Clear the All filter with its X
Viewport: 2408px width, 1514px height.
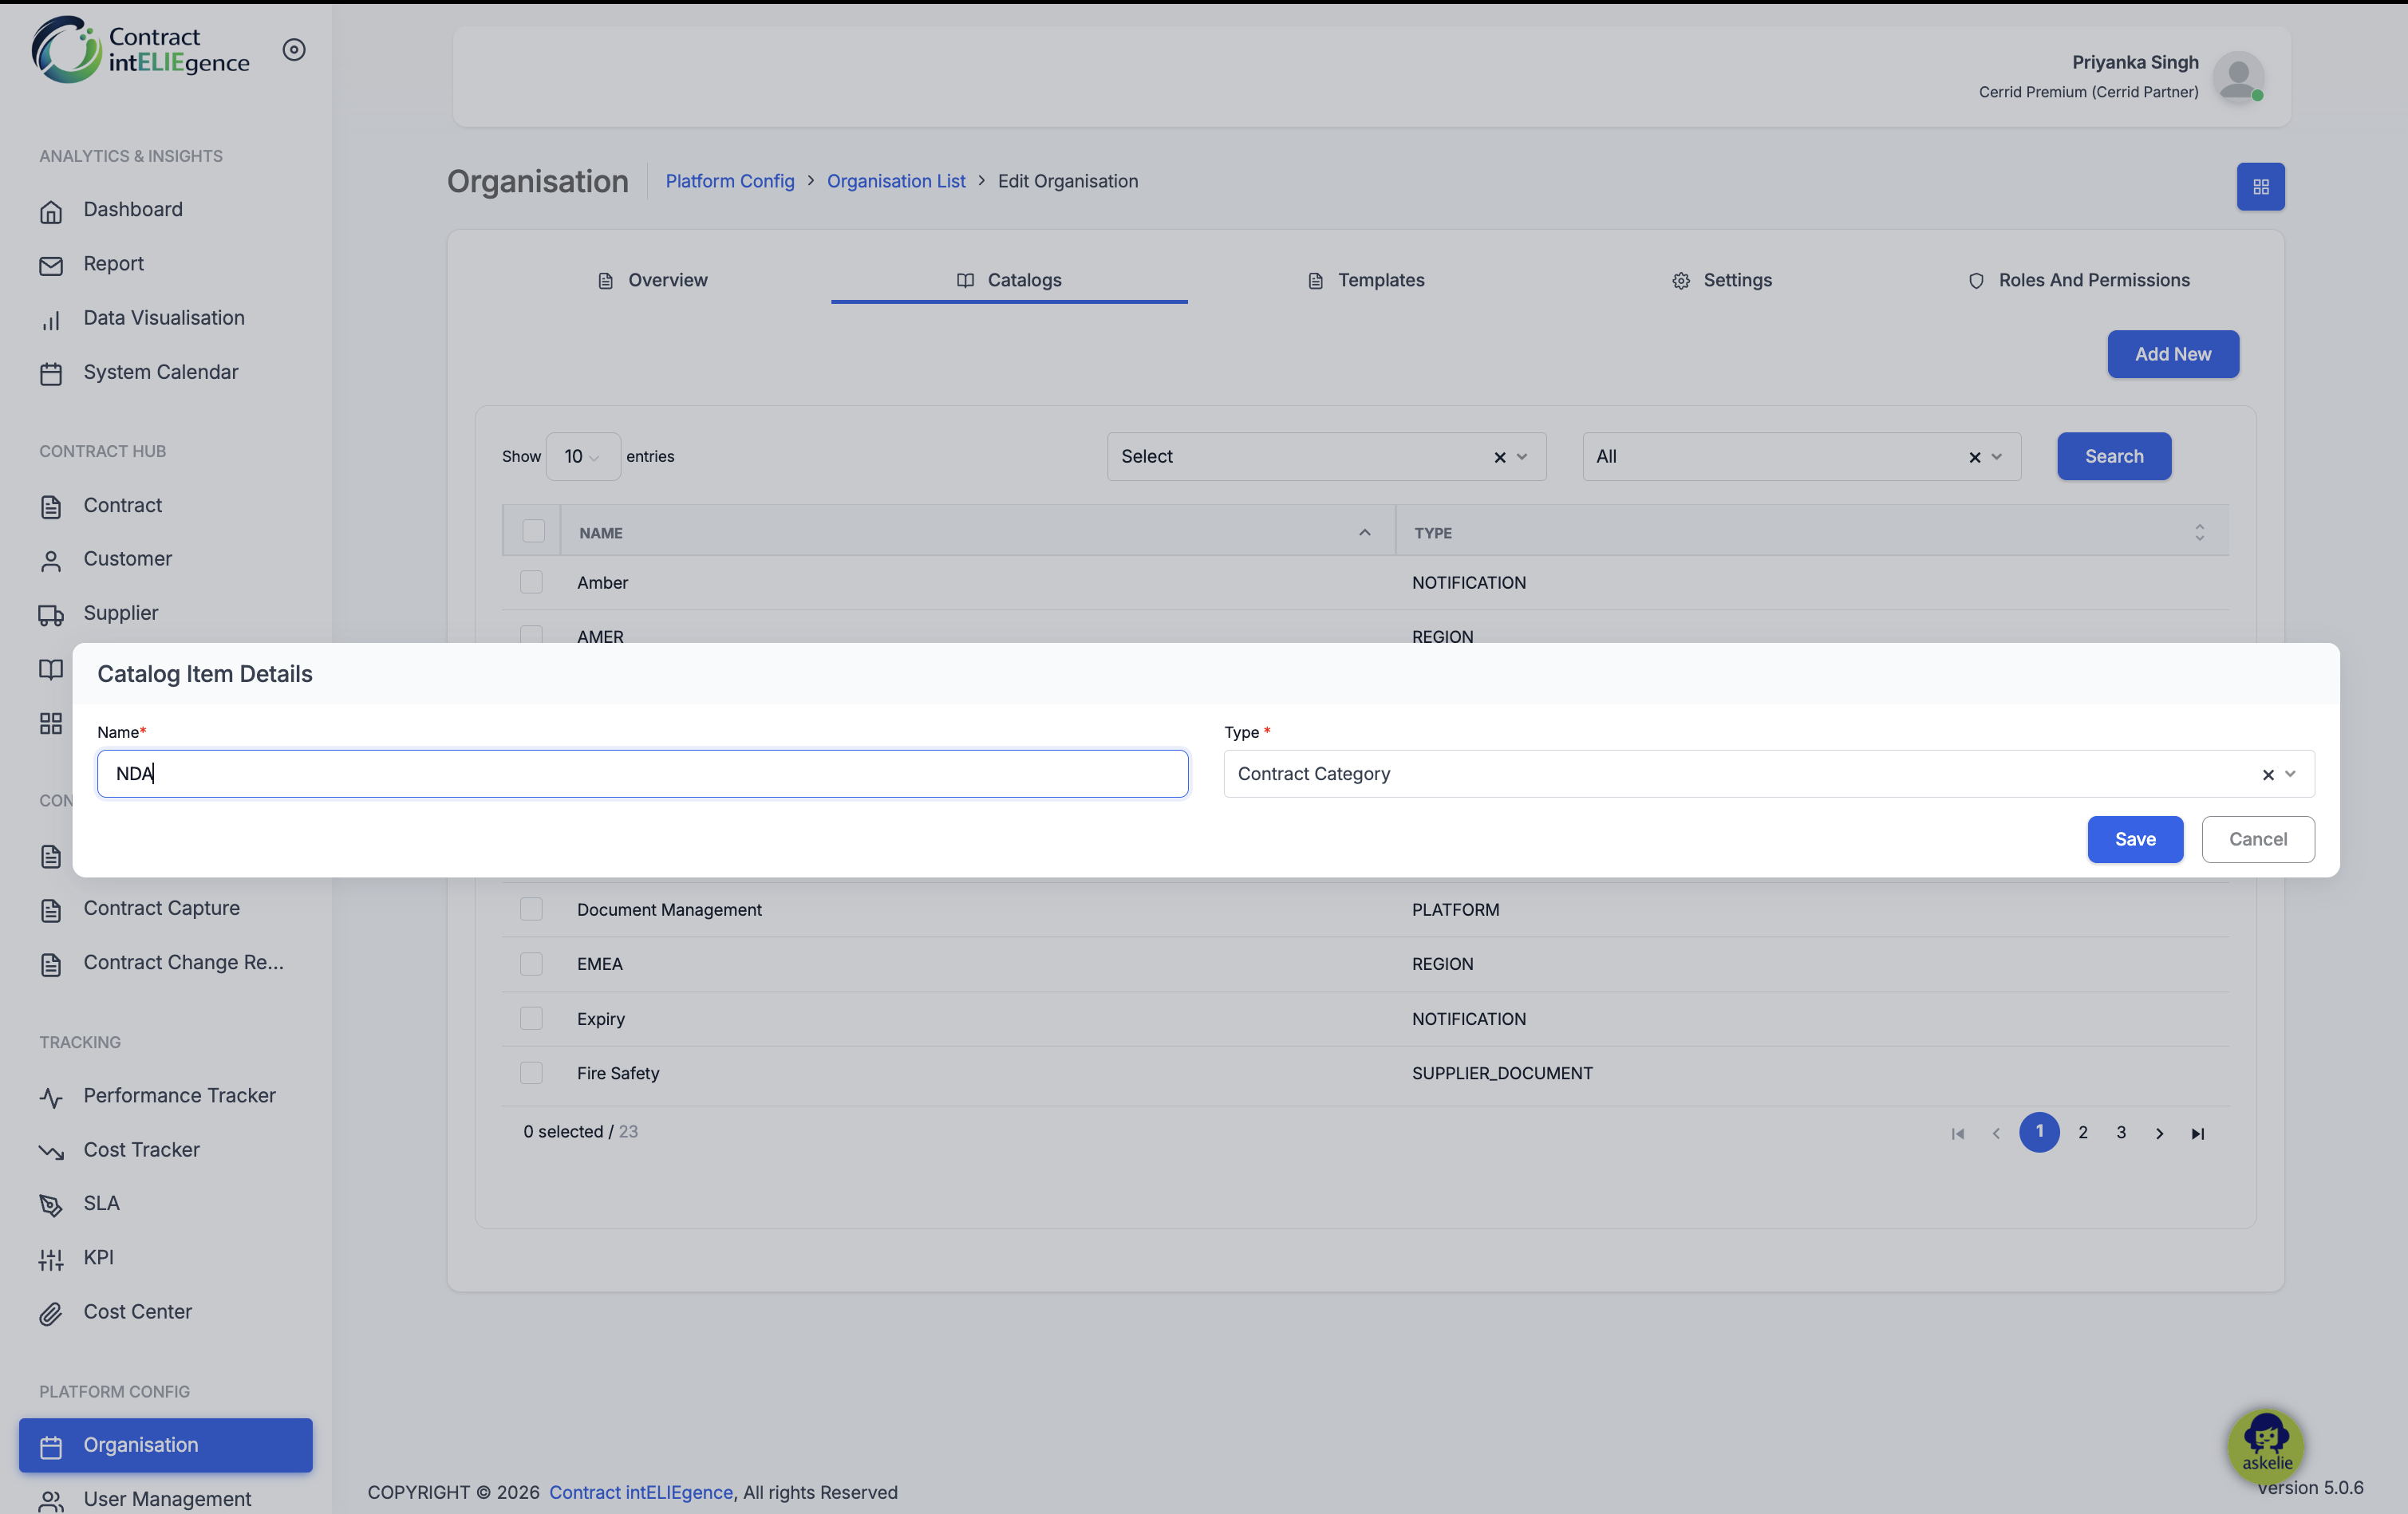coord(1974,457)
